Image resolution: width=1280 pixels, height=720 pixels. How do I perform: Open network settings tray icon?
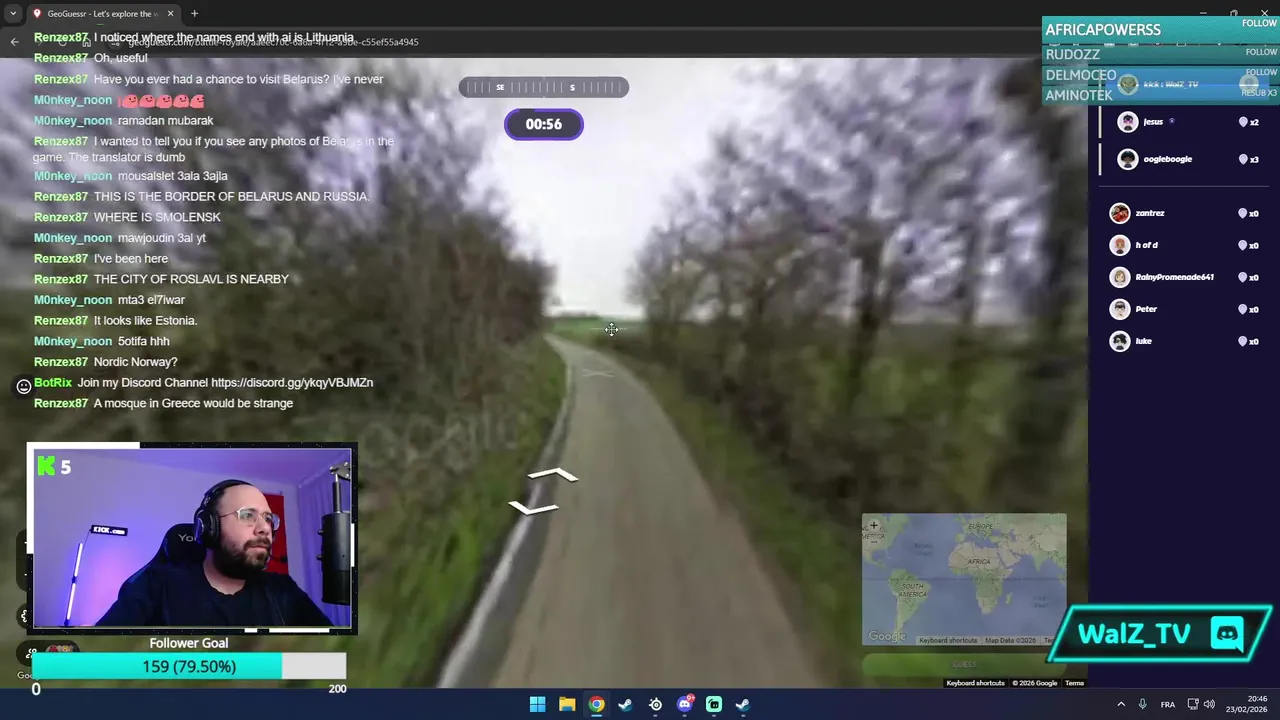pos(1193,704)
